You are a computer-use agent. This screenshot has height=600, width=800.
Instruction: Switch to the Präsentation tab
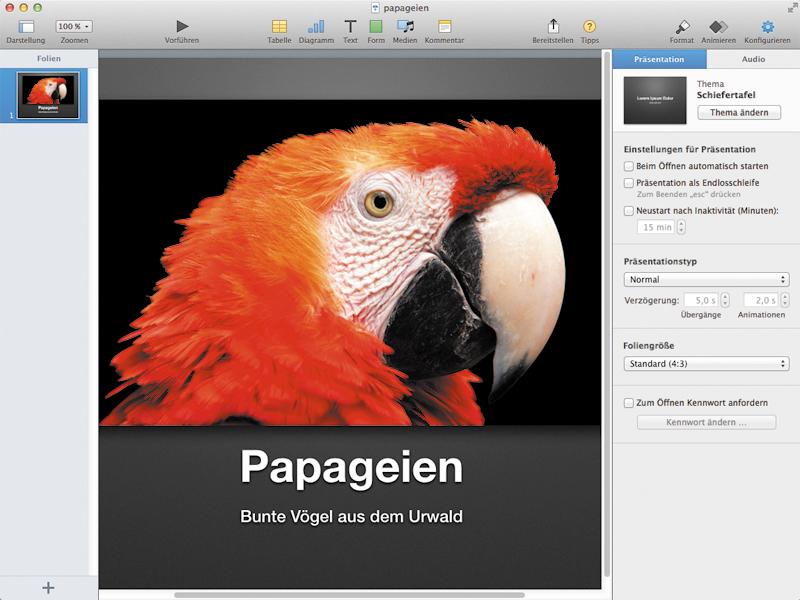pyautogui.click(x=659, y=59)
